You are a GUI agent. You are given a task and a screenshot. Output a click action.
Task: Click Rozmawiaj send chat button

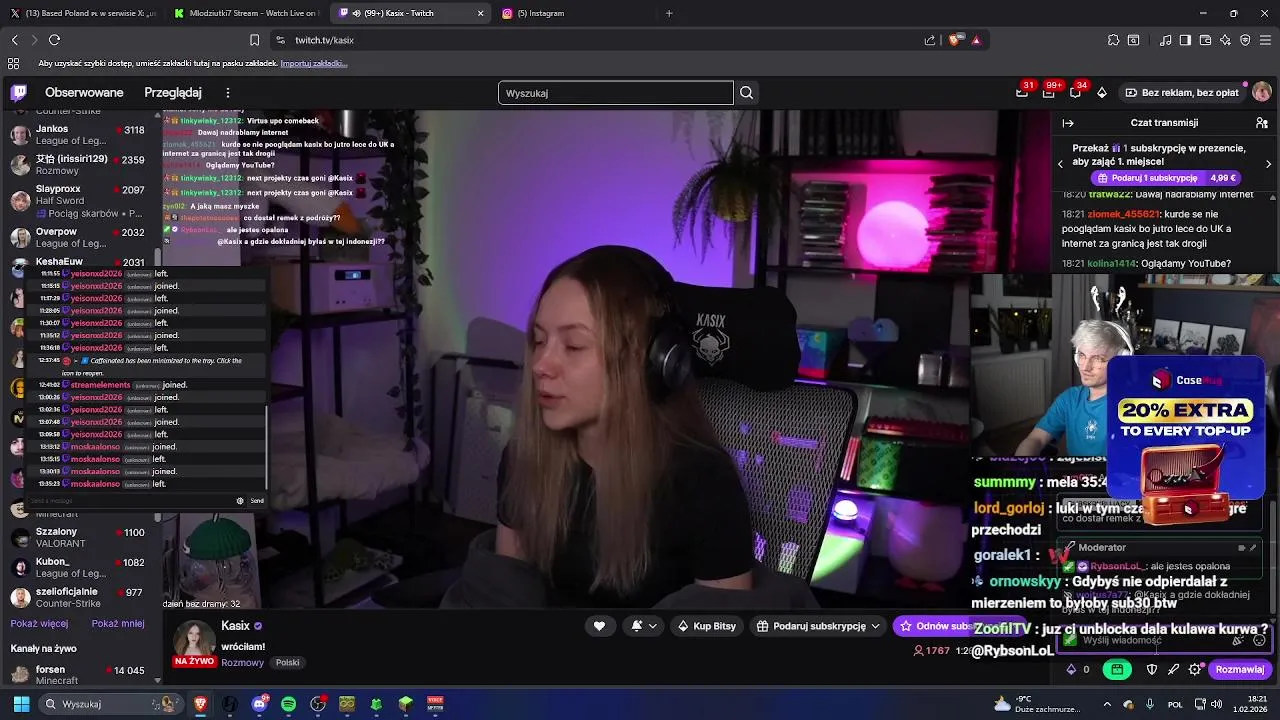tap(1240, 669)
